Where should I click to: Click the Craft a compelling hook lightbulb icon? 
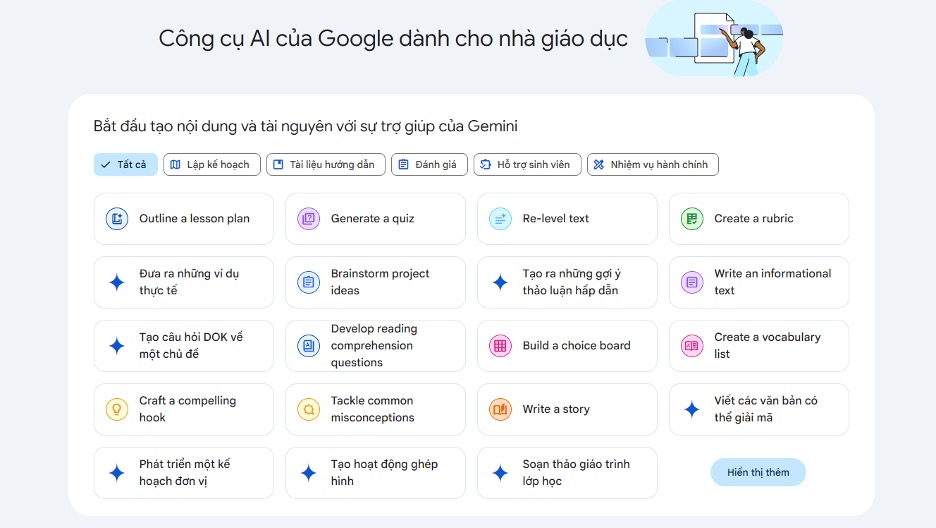[117, 409]
